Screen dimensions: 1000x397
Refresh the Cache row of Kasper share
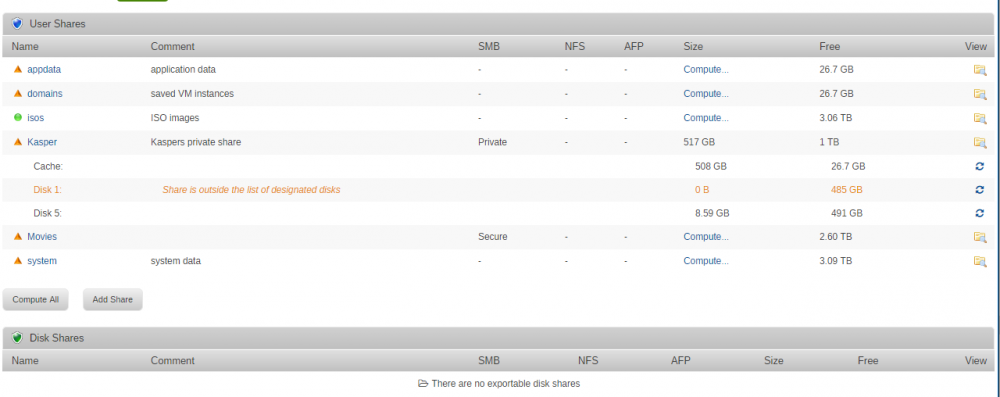pyautogui.click(x=980, y=166)
